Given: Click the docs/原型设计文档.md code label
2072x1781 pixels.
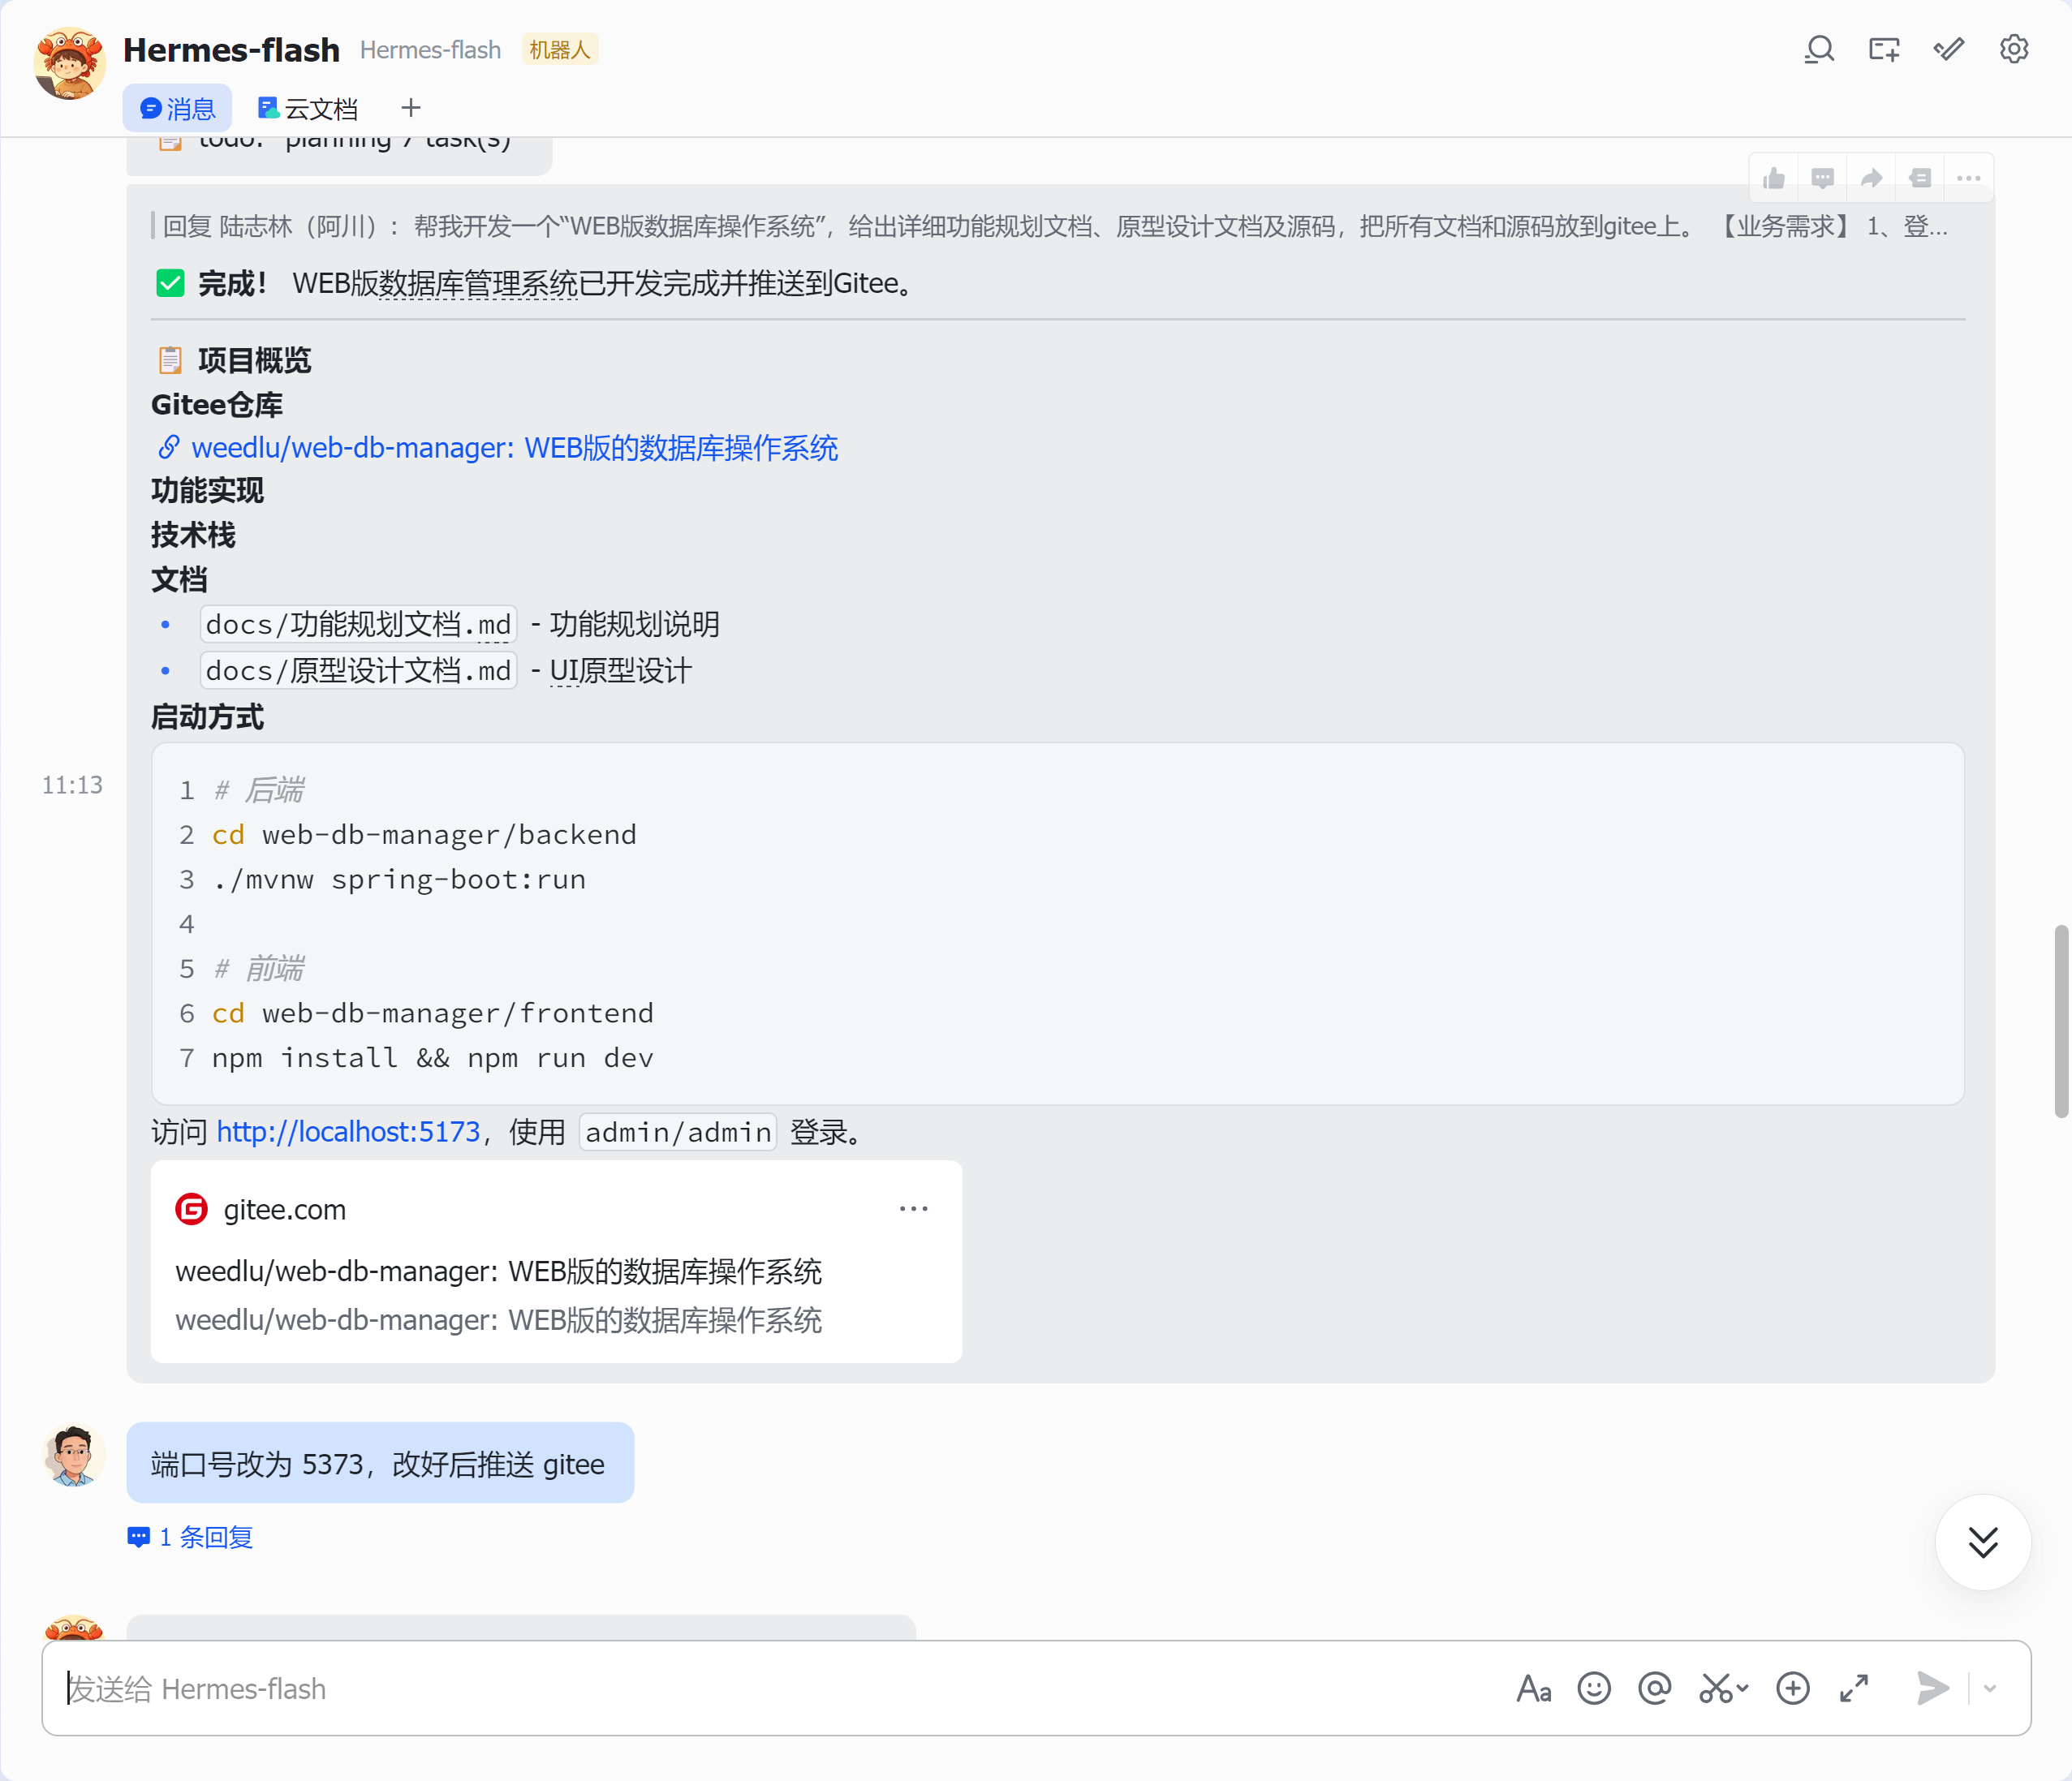Looking at the screenshot, I should (x=358, y=671).
